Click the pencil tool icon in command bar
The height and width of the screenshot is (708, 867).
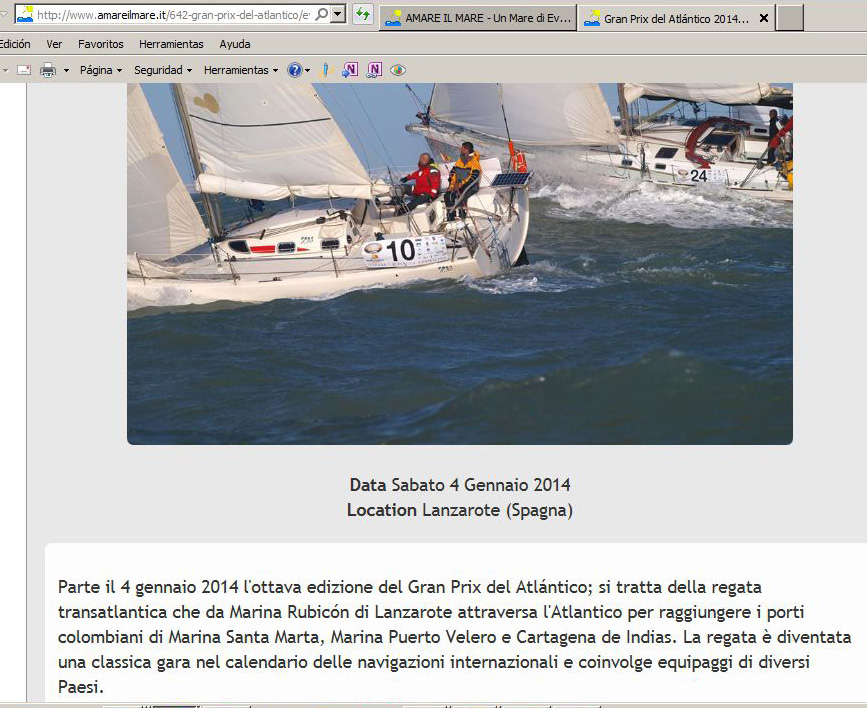pyautogui.click(x=325, y=70)
